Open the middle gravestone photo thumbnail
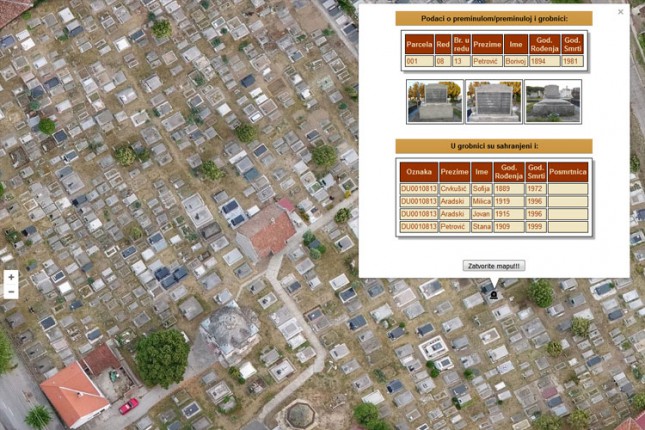Viewport: 645px width, 430px height. click(493, 101)
